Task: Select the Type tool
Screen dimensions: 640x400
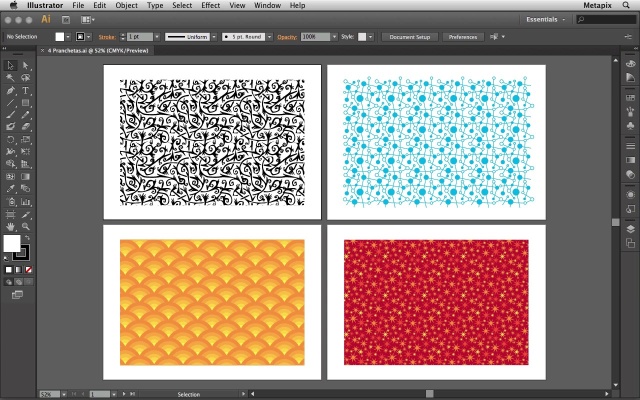Action: coord(25,90)
